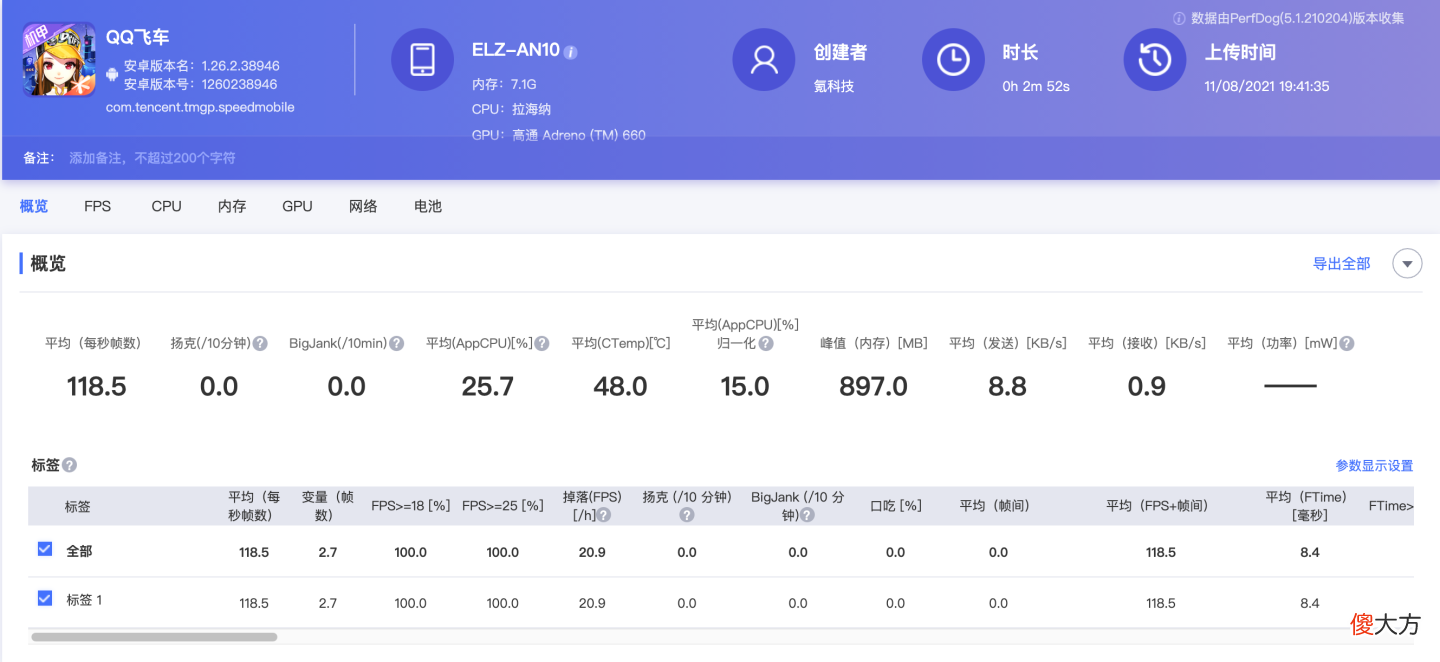
Task: Open help icon next to BigJank(/10min) summary
Action: (x=397, y=343)
